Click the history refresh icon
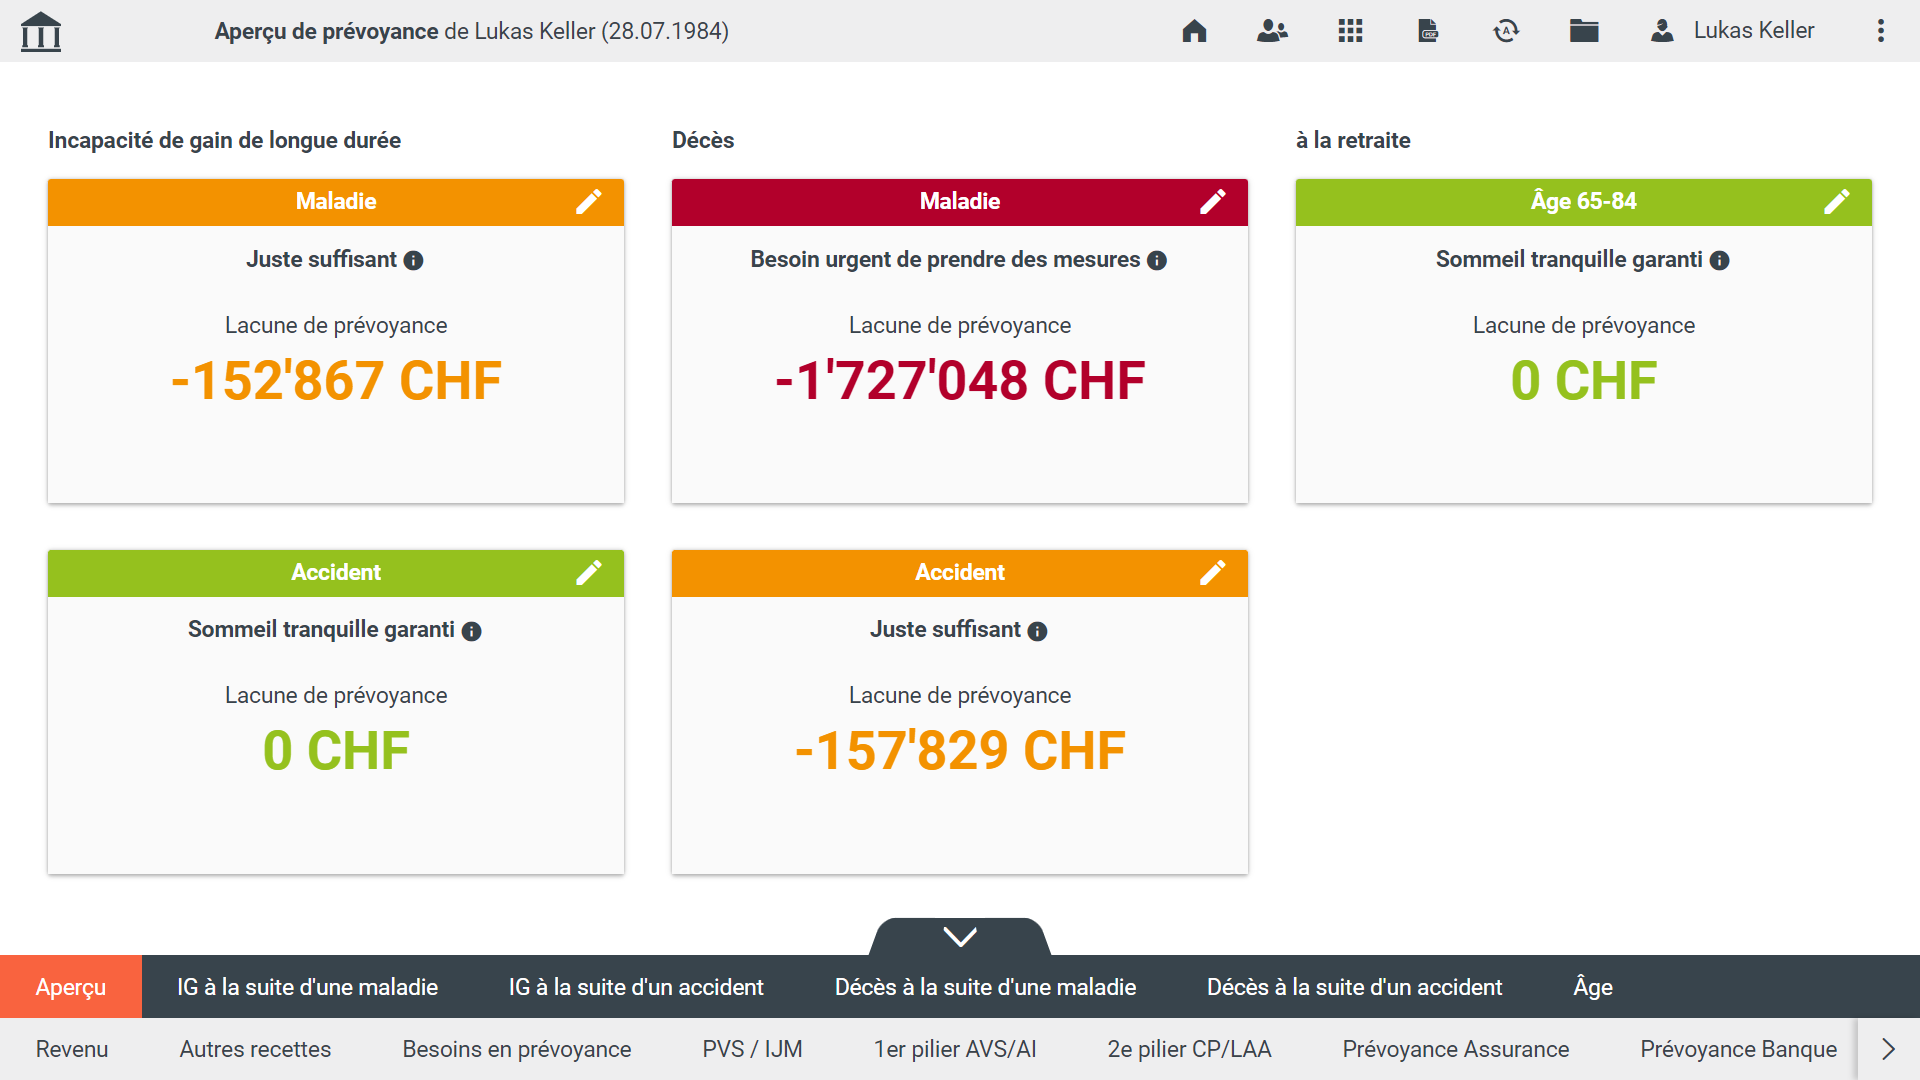Screen dimensions: 1920x1080 pyautogui.click(x=1506, y=31)
